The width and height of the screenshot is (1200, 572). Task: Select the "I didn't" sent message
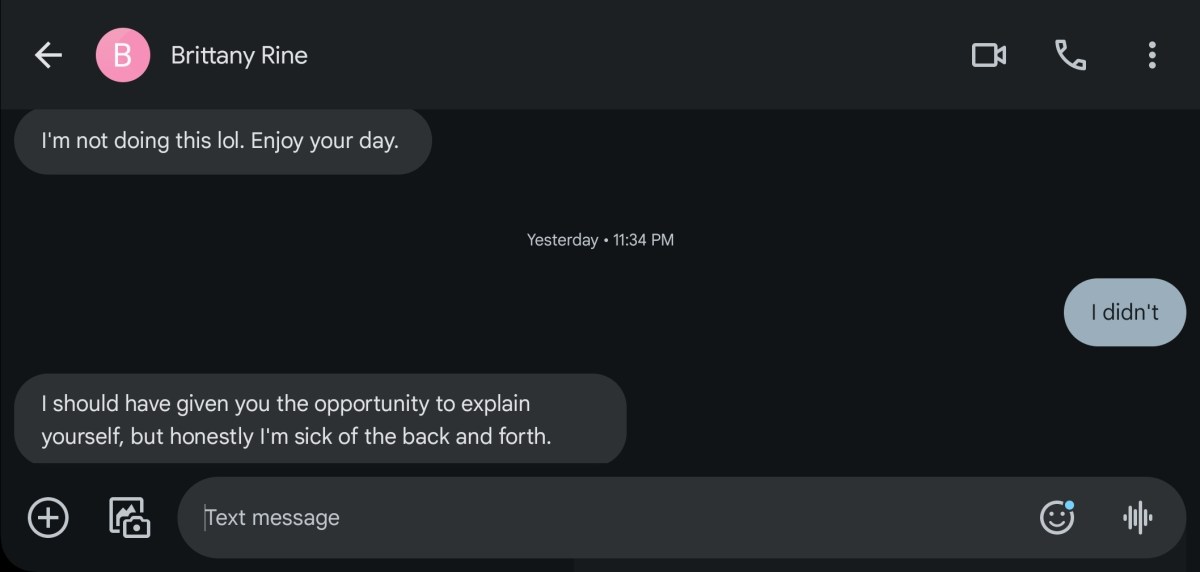1124,312
